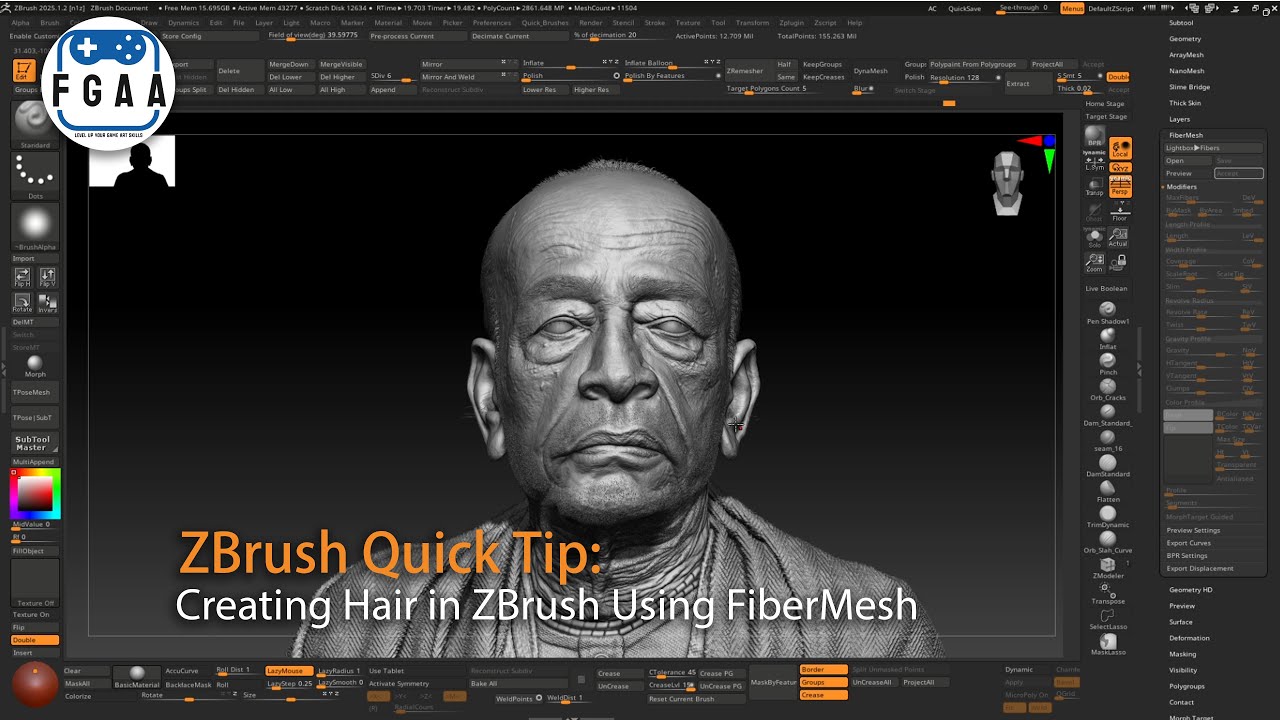Screen dimensions: 1280x720
Task: Open the Texture menu
Action: coord(687,22)
